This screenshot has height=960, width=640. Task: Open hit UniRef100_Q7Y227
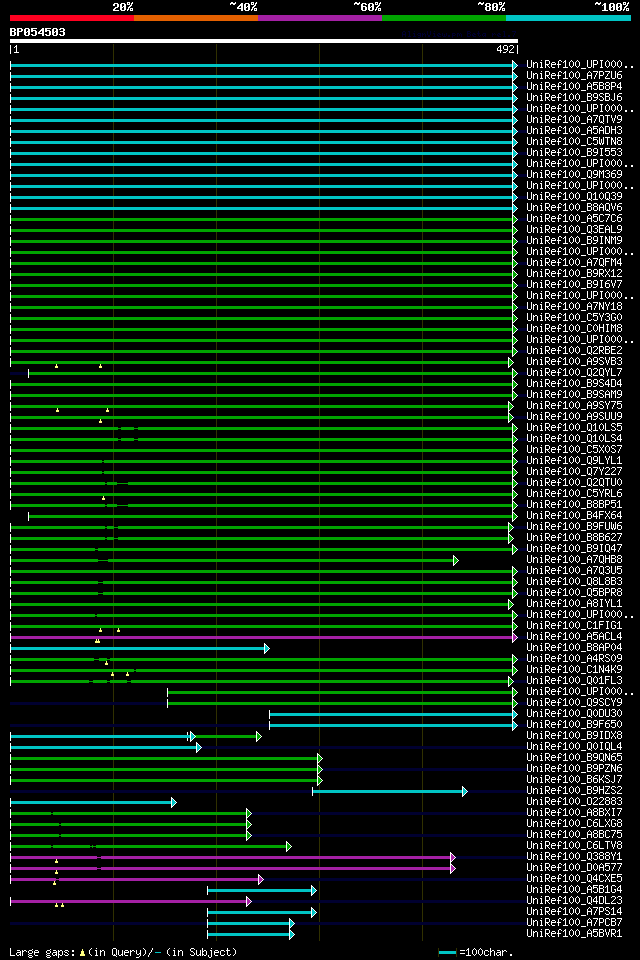574,471
